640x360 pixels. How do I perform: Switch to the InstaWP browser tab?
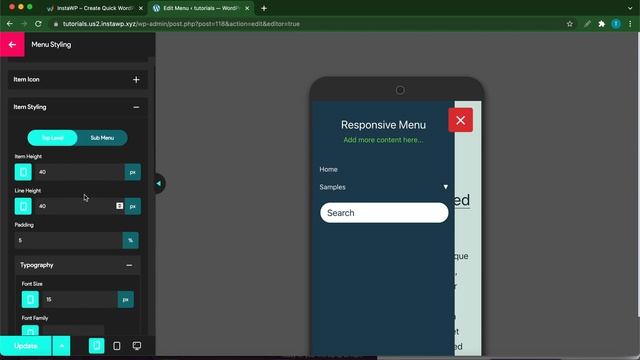(94, 8)
